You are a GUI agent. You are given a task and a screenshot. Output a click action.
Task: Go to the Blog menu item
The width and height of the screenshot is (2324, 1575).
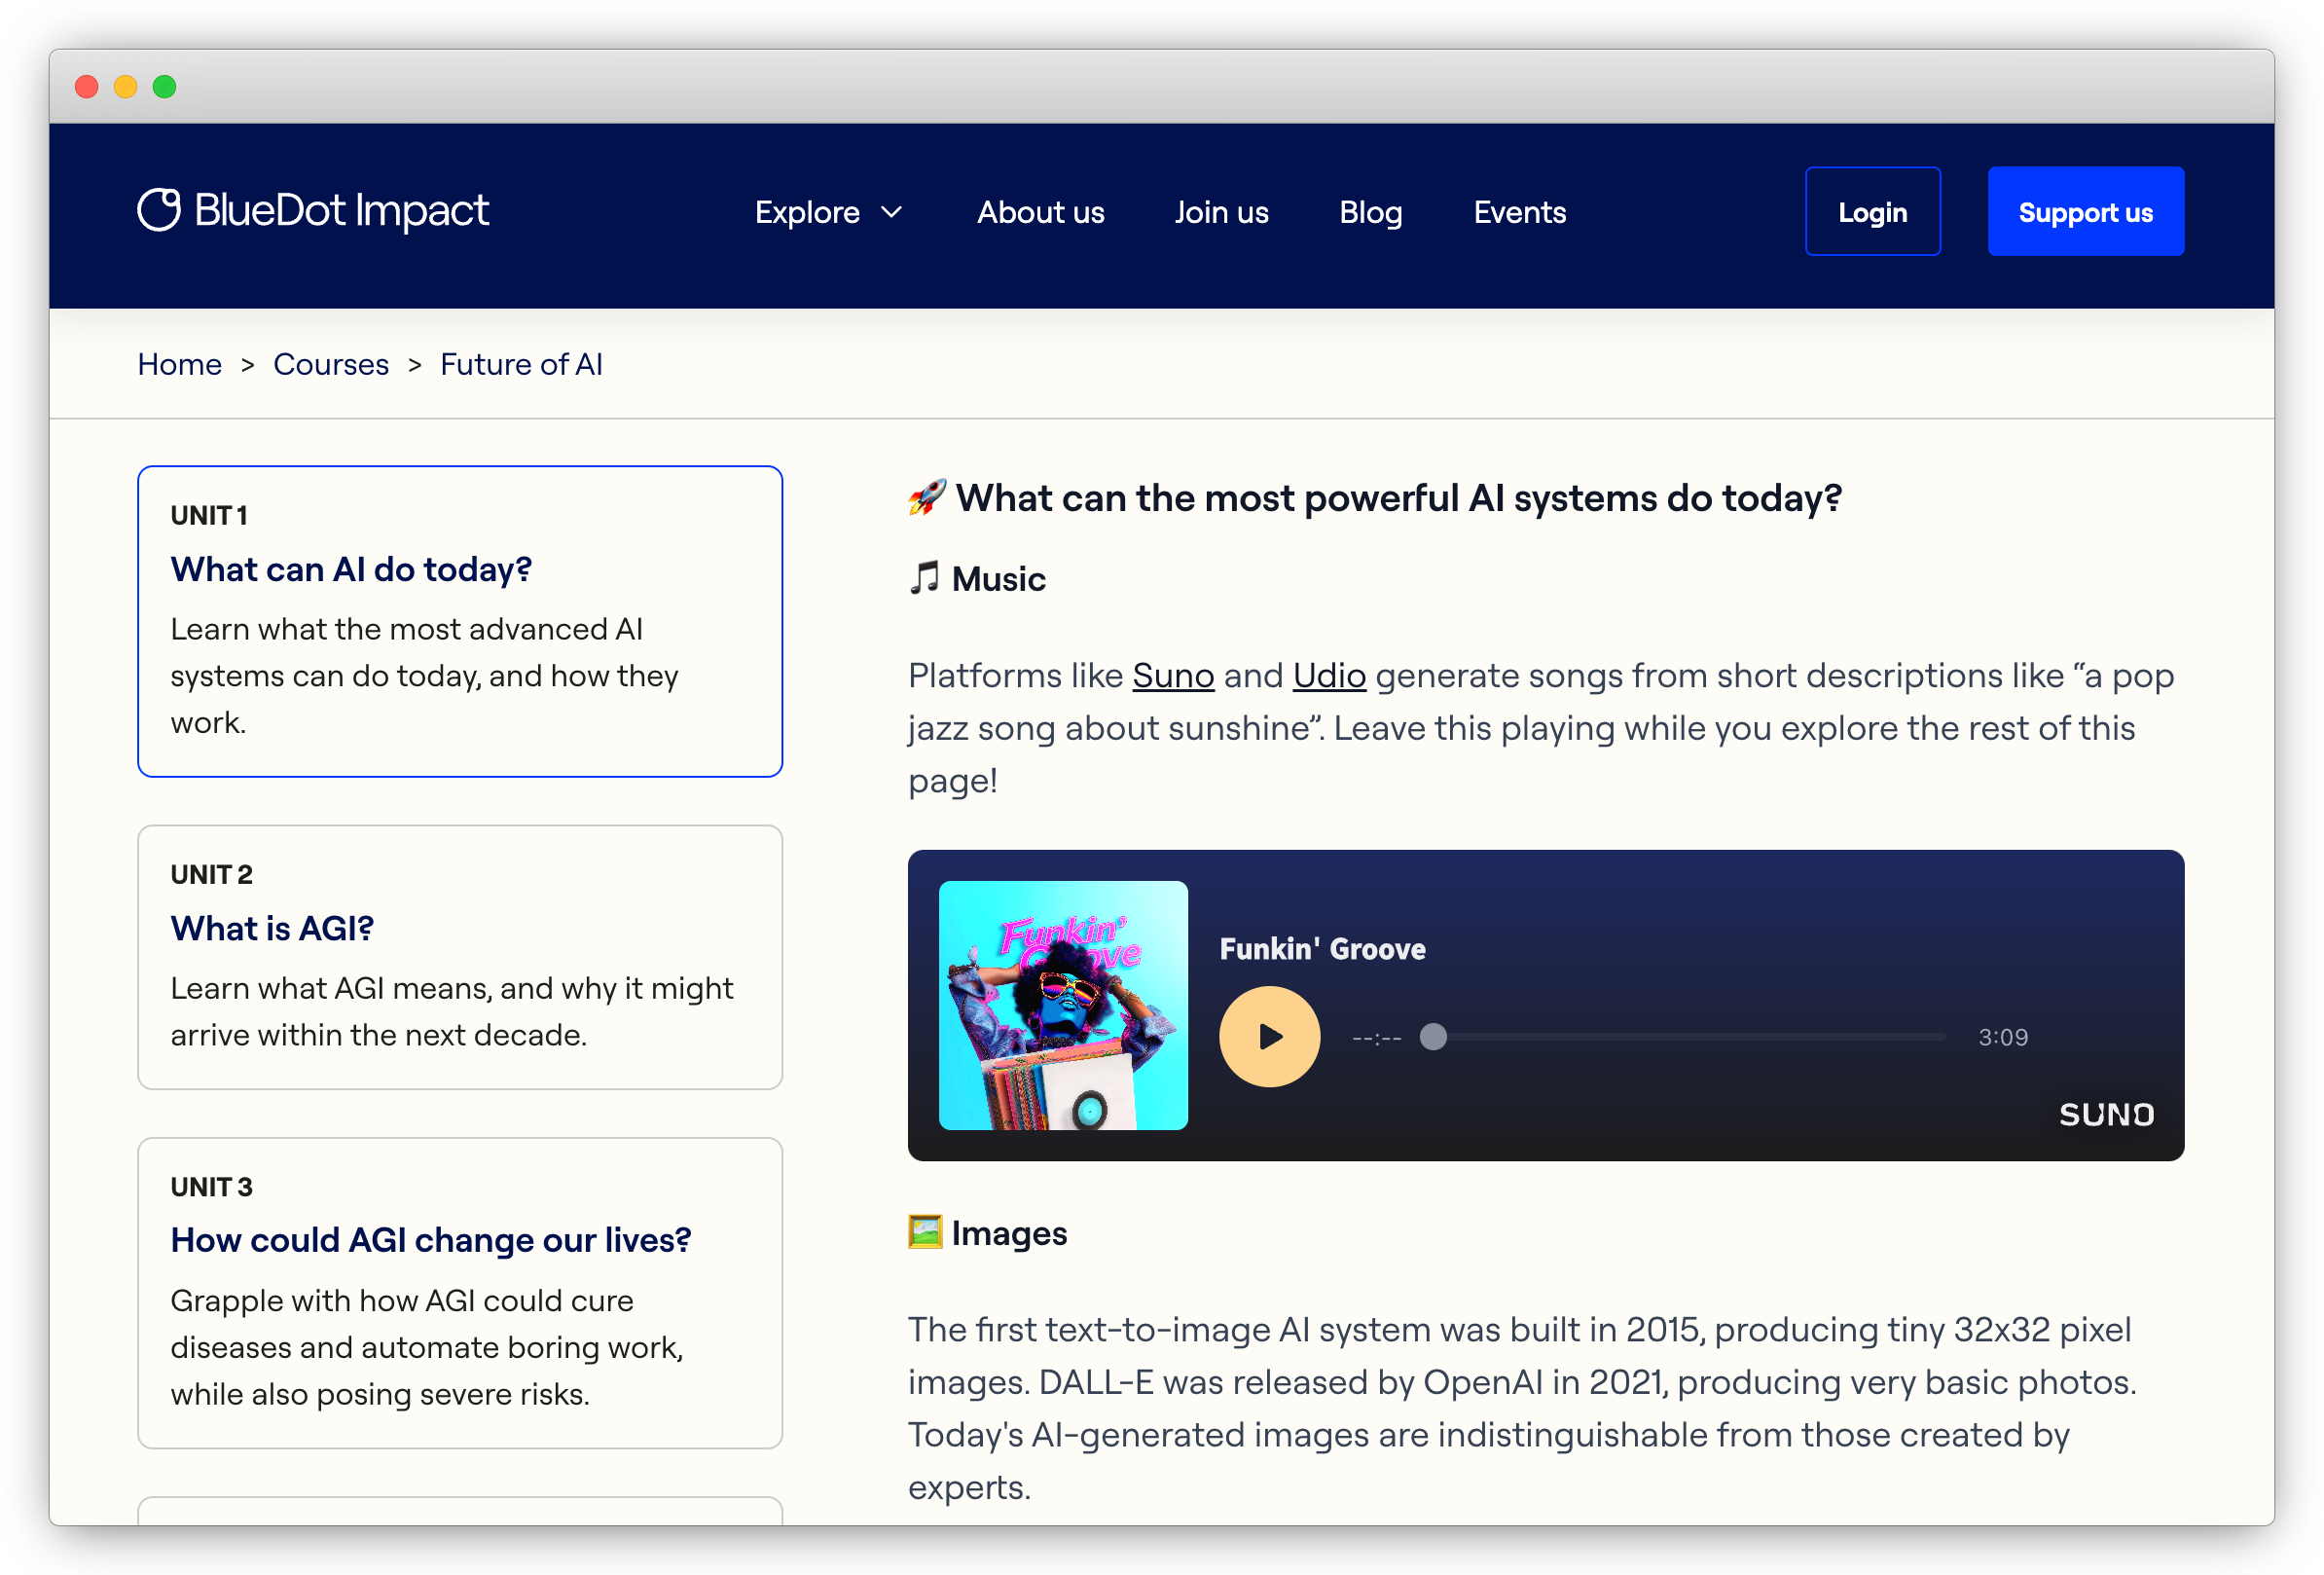pyautogui.click(x=1370, y=212)
